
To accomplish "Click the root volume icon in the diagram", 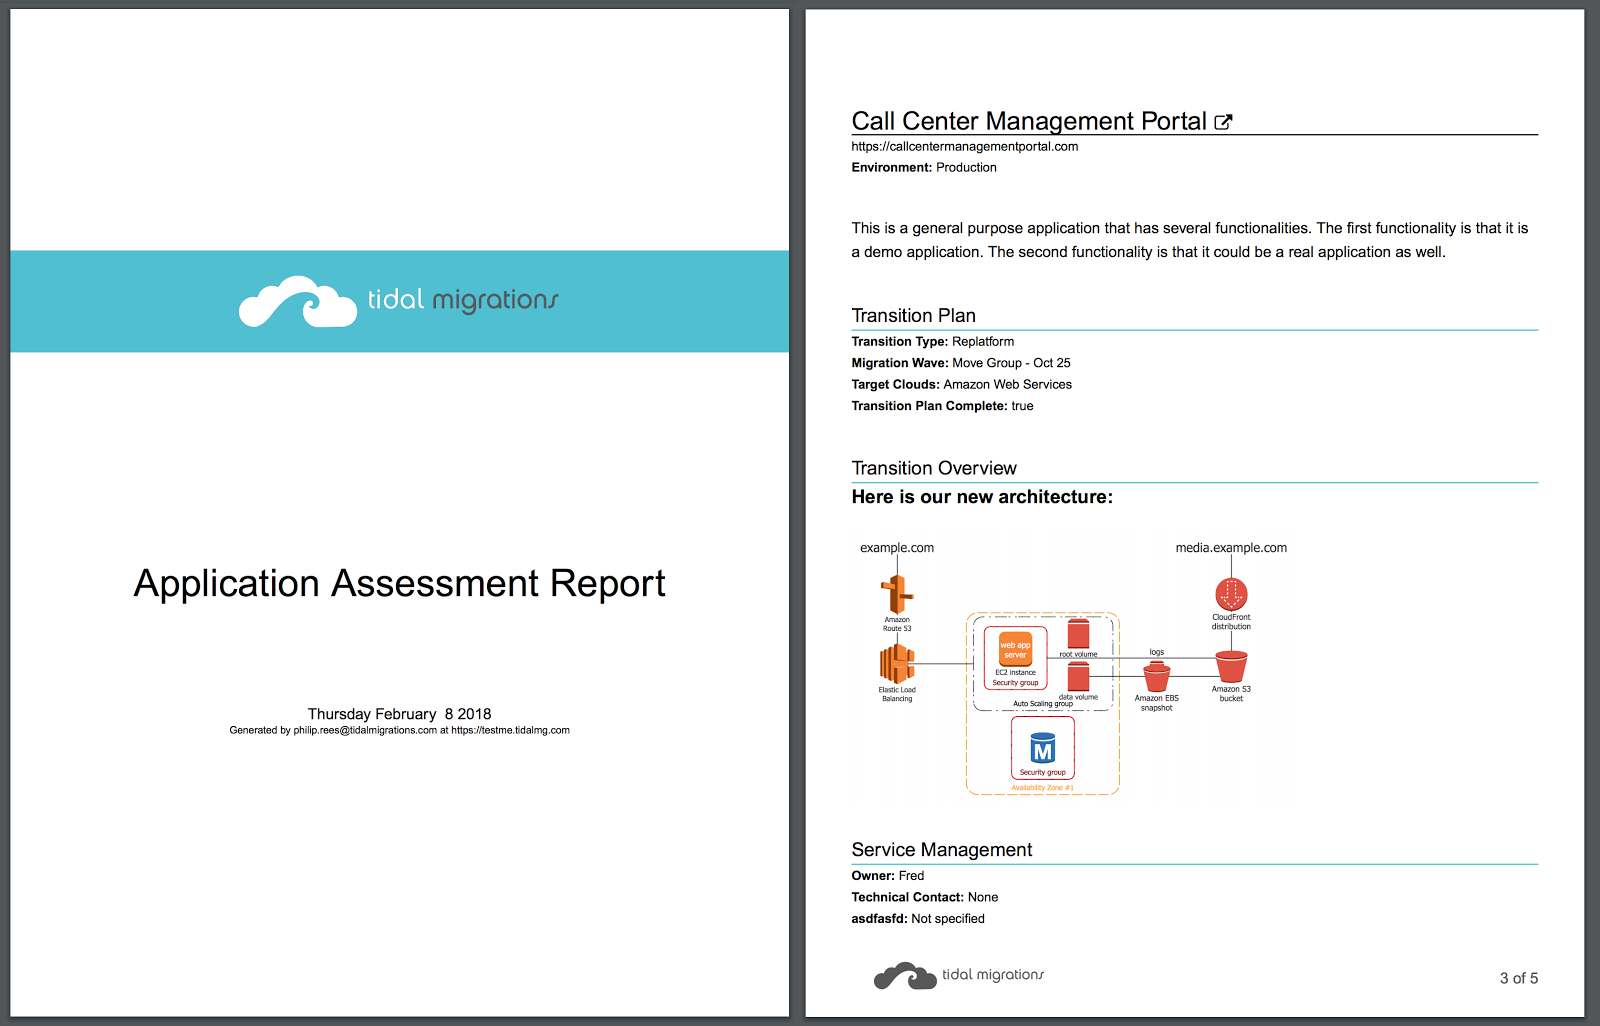I will (1078, 634).
